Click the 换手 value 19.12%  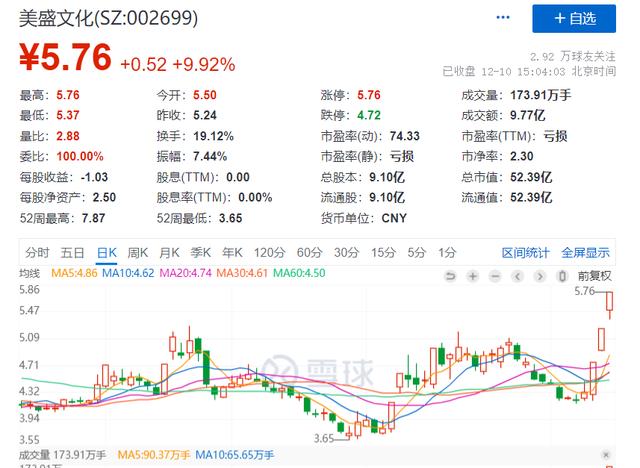pos(213,136)
